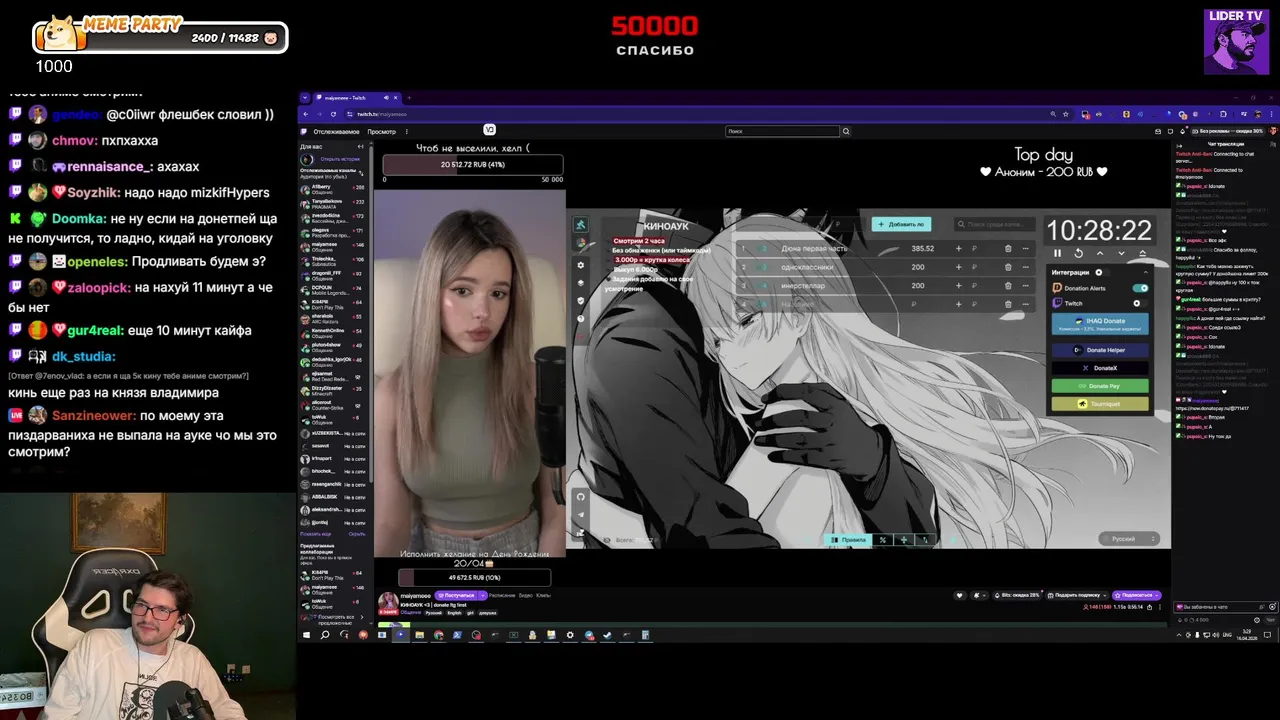Open A1lberry channel in followed list
The image size is (1280, 720).
click(x=333, y=190)
